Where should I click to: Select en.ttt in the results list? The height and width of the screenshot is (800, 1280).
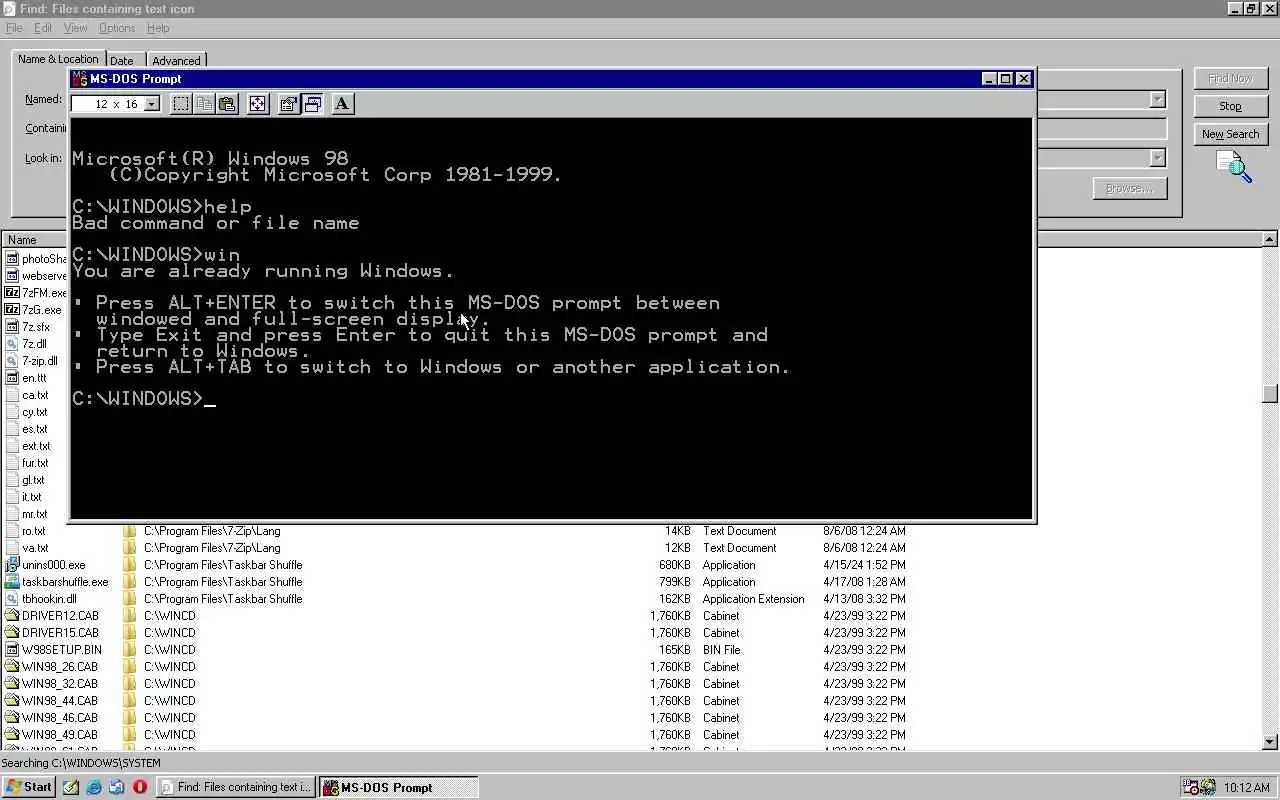(x=26, y=378)
